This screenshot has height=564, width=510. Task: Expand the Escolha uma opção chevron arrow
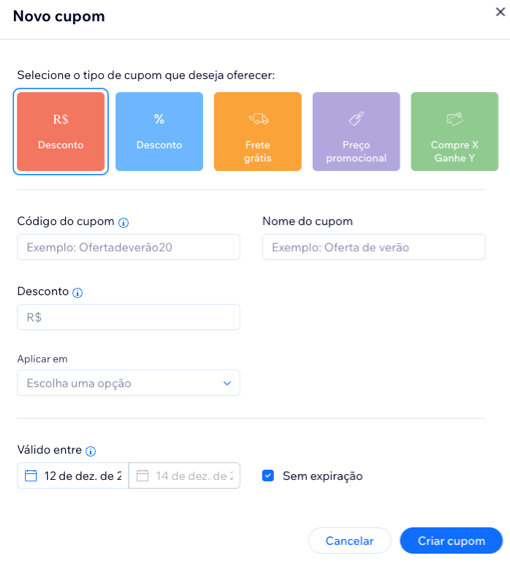pos(227,383)
